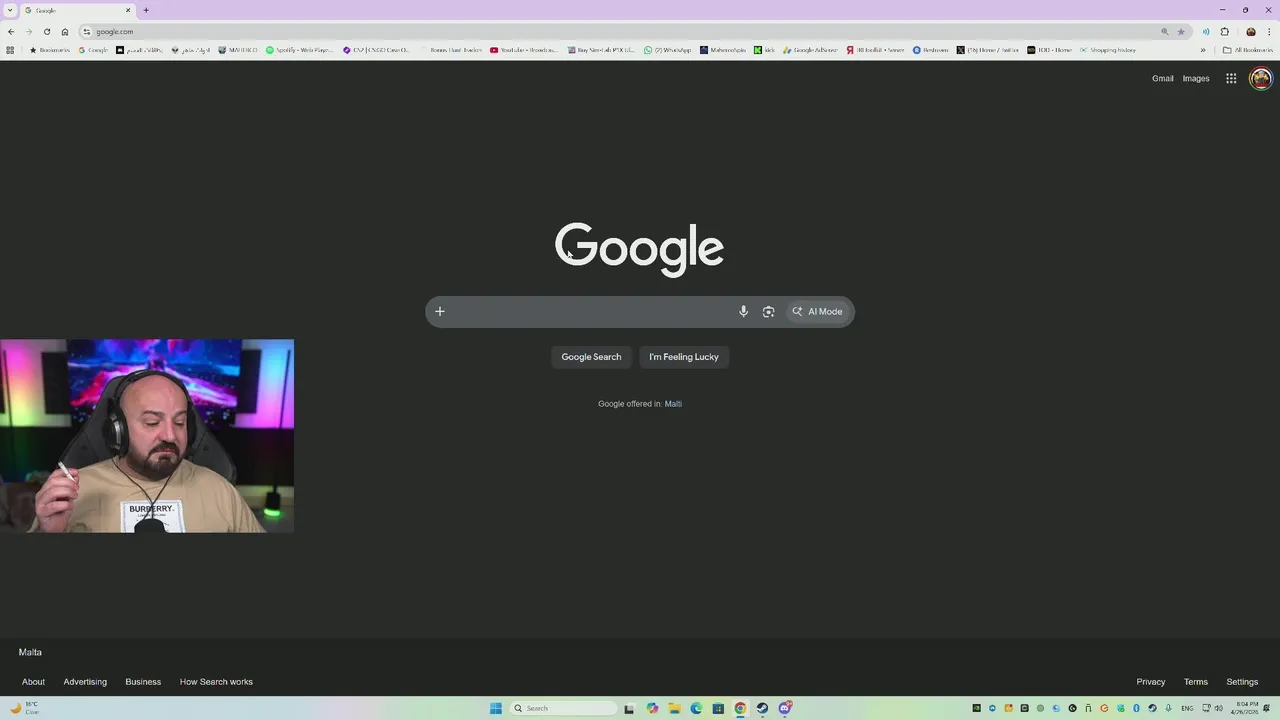
Task: Open the Bookmarks folder on bookmarks bar
Action: [x=50, y=50]
